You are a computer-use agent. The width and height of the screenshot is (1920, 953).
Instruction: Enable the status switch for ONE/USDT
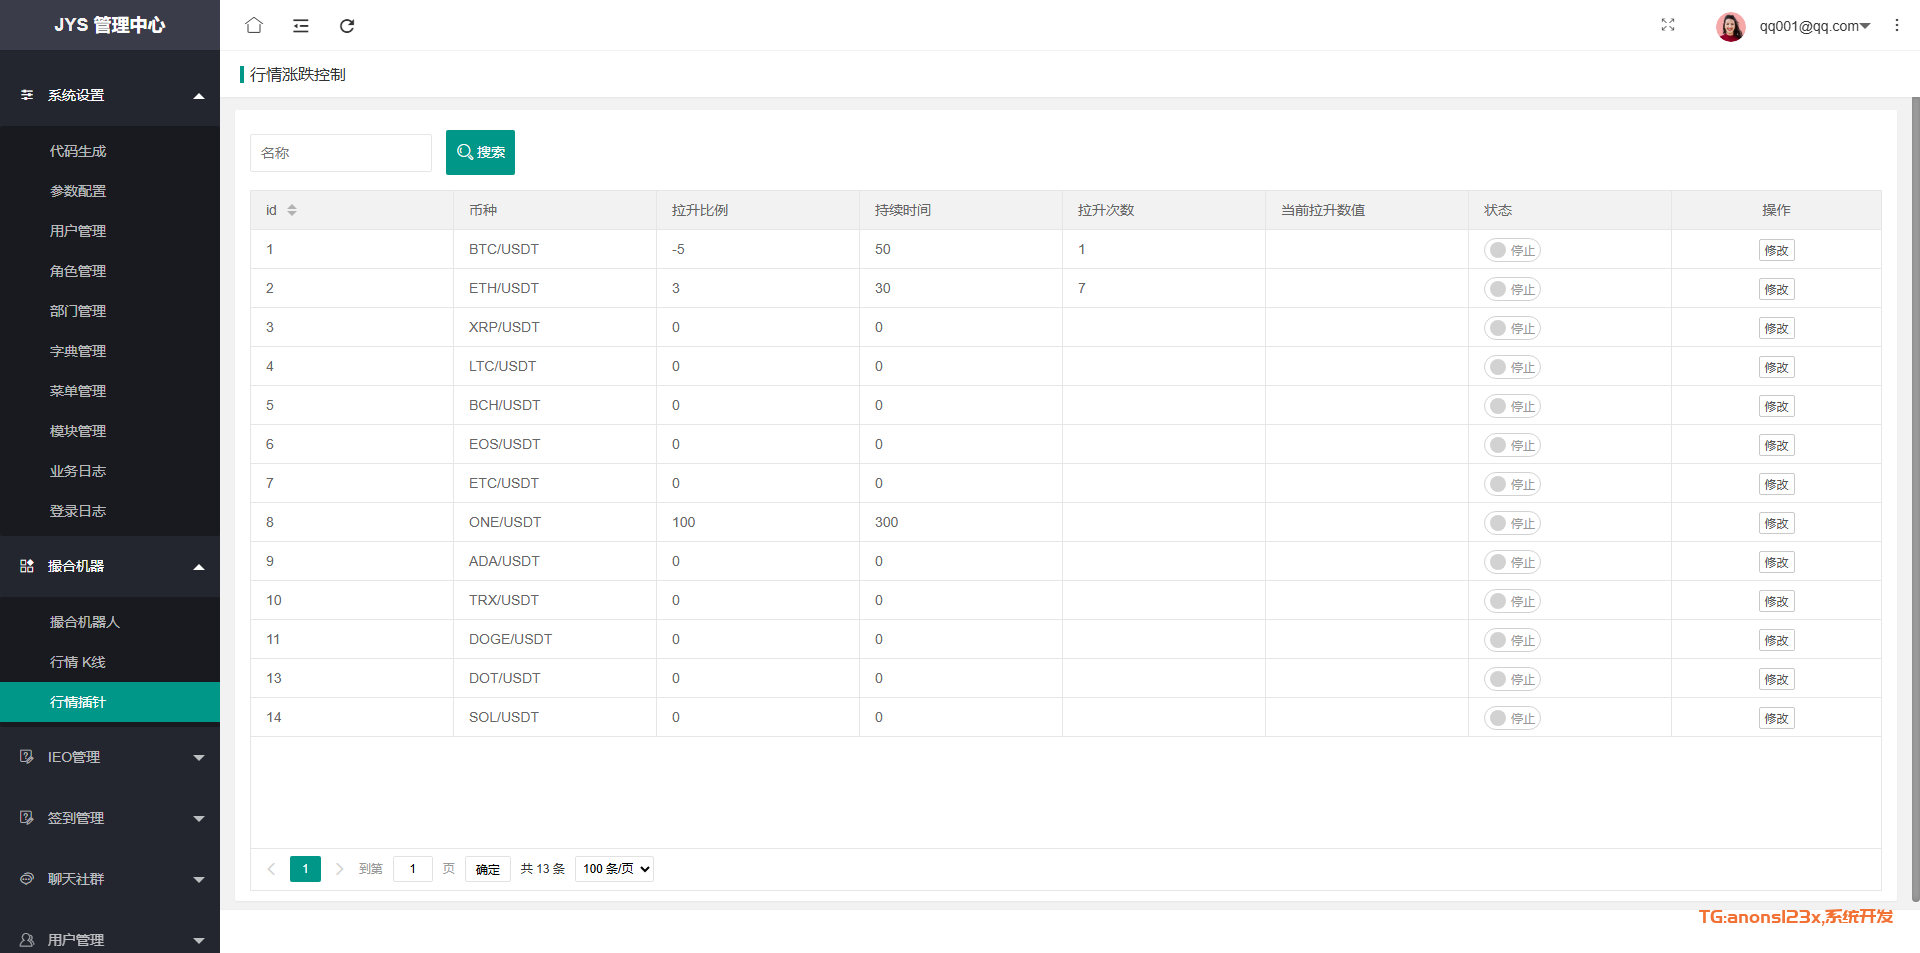coord(1511,523)
